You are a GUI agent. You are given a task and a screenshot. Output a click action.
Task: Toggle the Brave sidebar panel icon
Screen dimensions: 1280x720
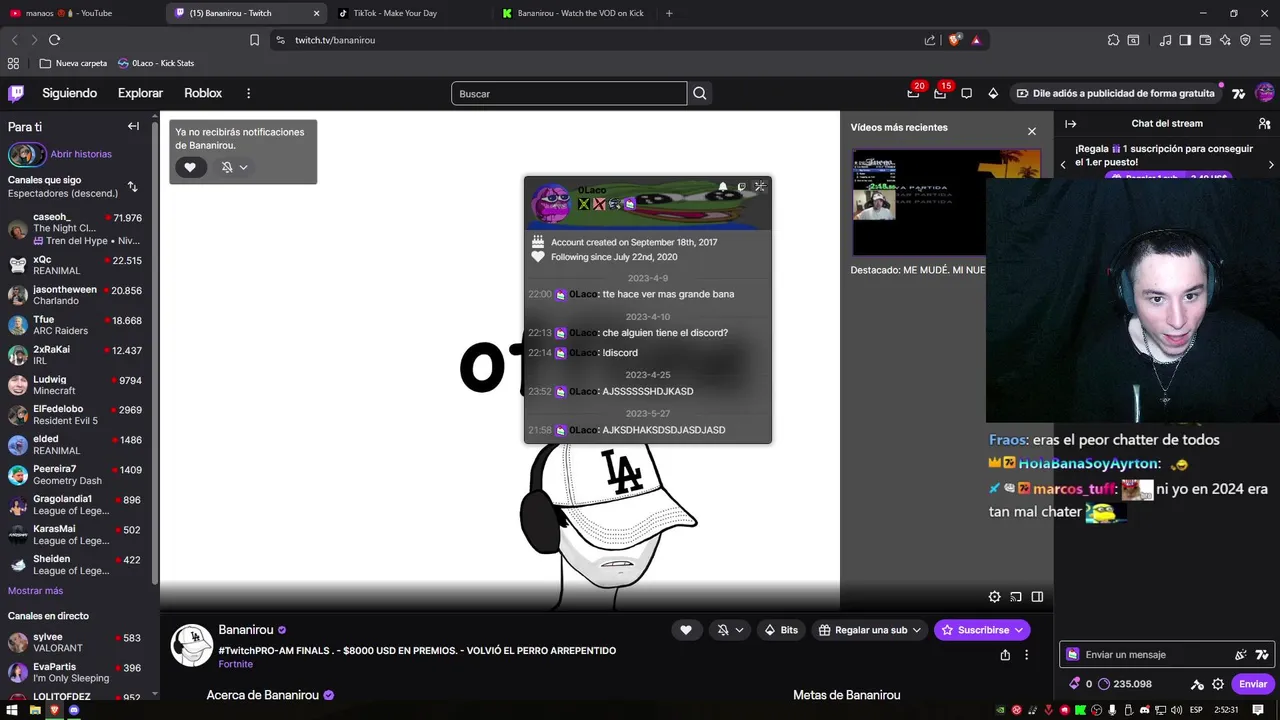tap(1185, 40)
